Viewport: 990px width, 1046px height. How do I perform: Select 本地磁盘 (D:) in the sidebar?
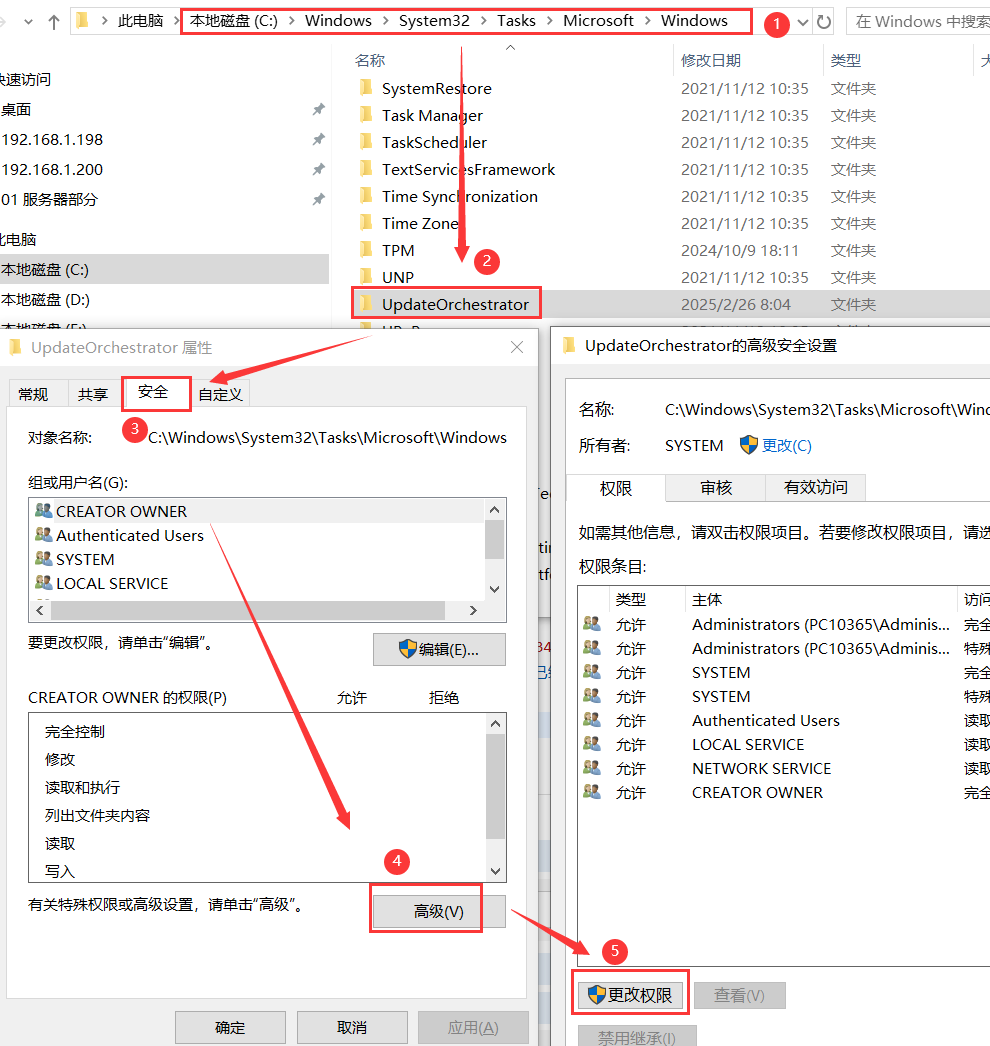(45, 300)
